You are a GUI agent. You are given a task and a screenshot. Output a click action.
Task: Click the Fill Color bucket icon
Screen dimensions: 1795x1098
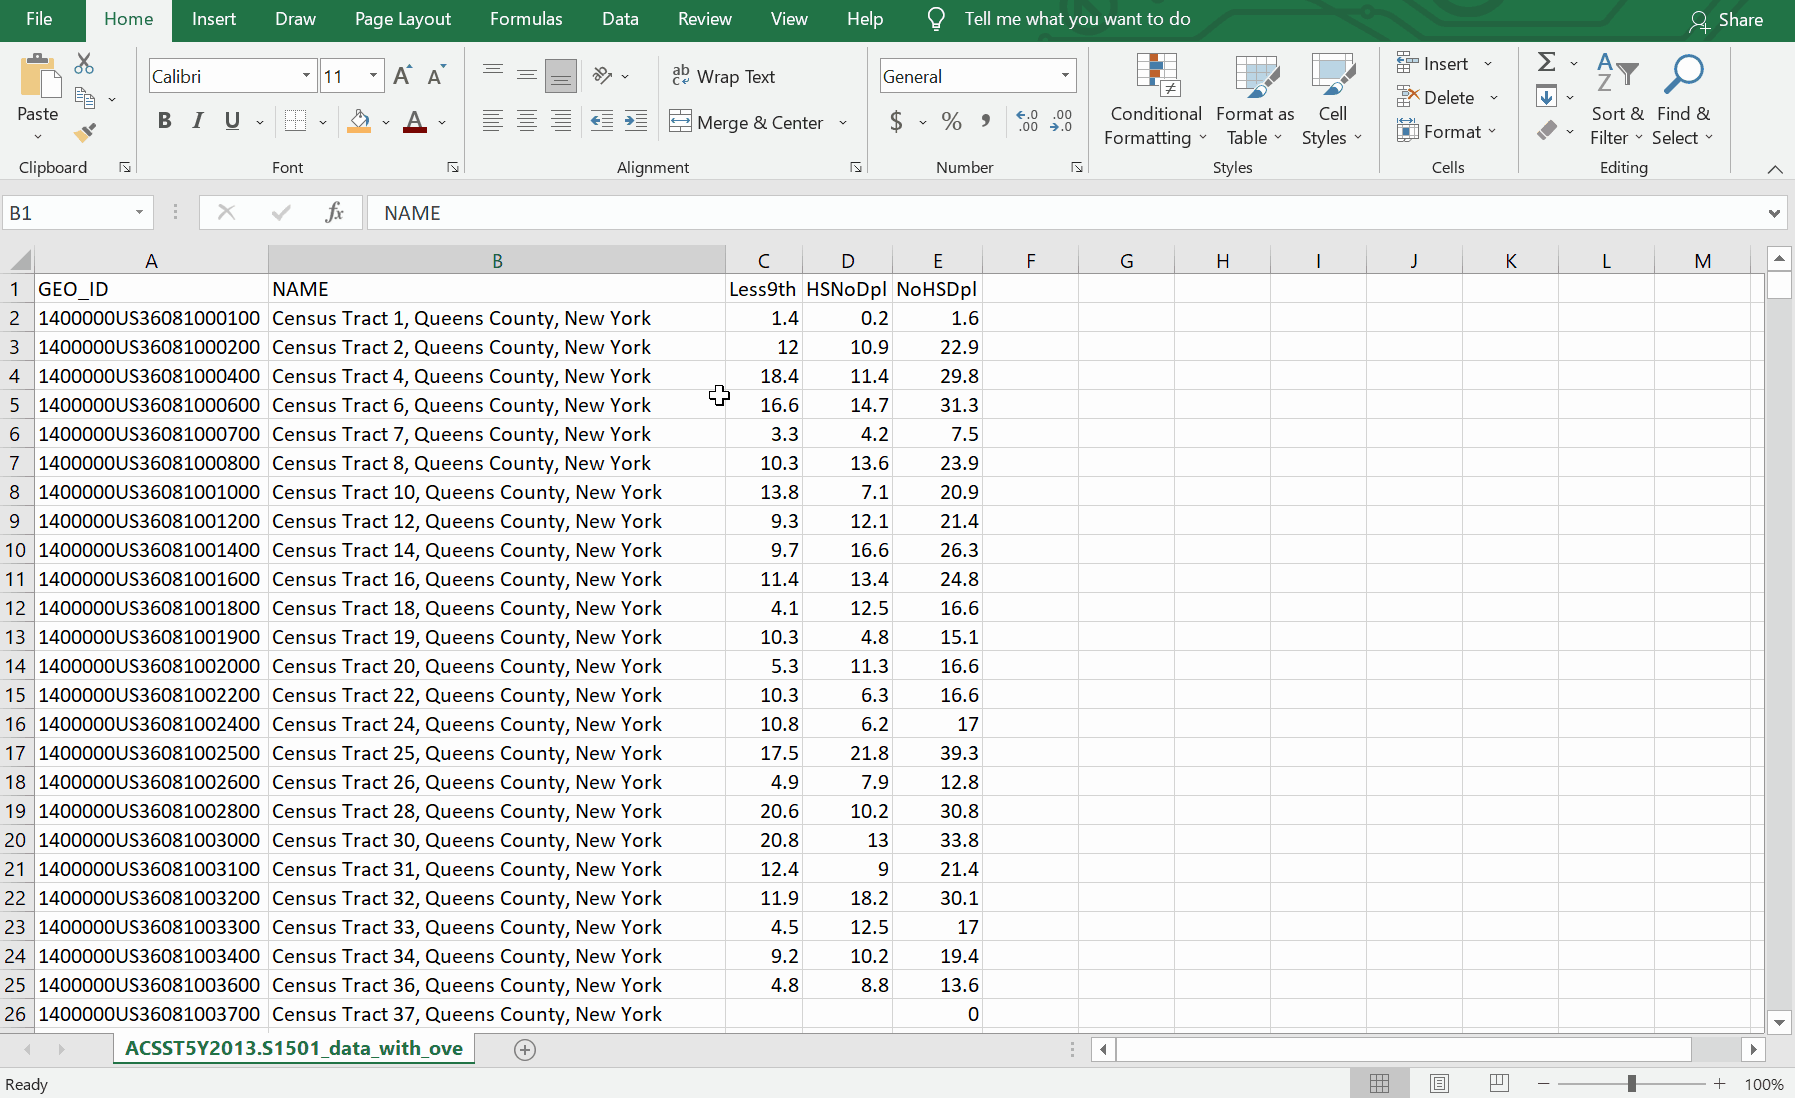pos(359,121)
